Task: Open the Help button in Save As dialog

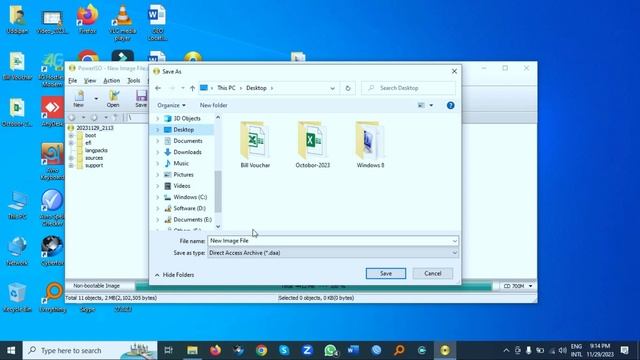Action: 450,105
